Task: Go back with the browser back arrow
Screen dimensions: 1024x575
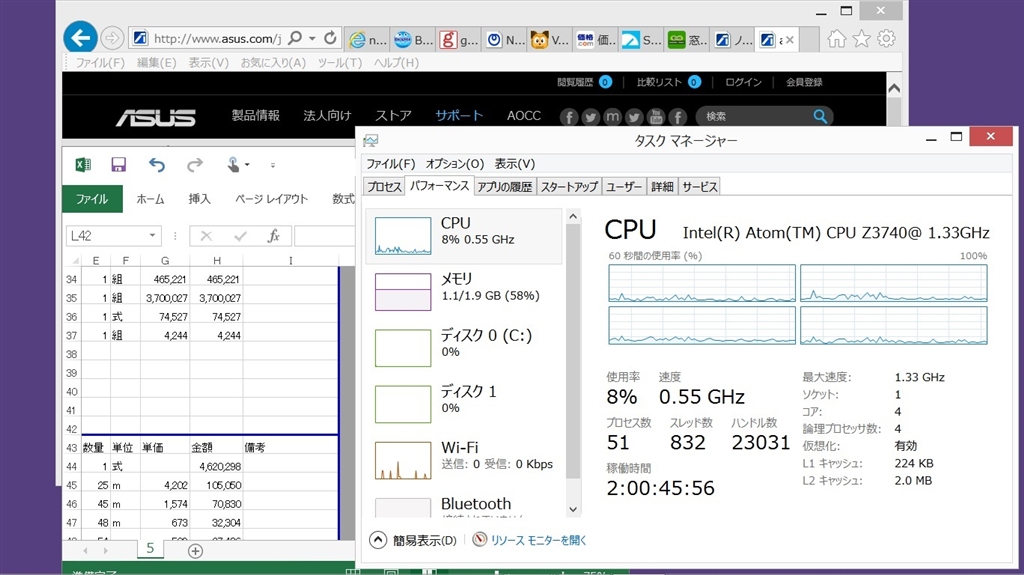Action: 80,39
